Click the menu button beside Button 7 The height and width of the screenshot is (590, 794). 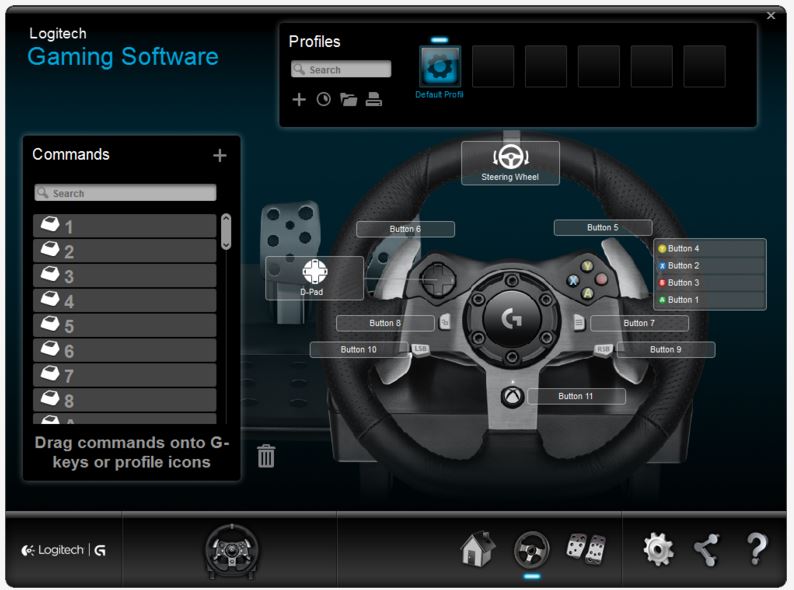coord(579,322)
